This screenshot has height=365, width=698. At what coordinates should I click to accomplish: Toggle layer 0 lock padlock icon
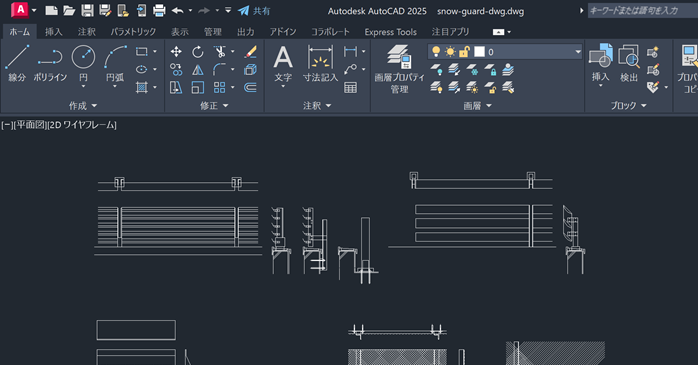point(464,52)
